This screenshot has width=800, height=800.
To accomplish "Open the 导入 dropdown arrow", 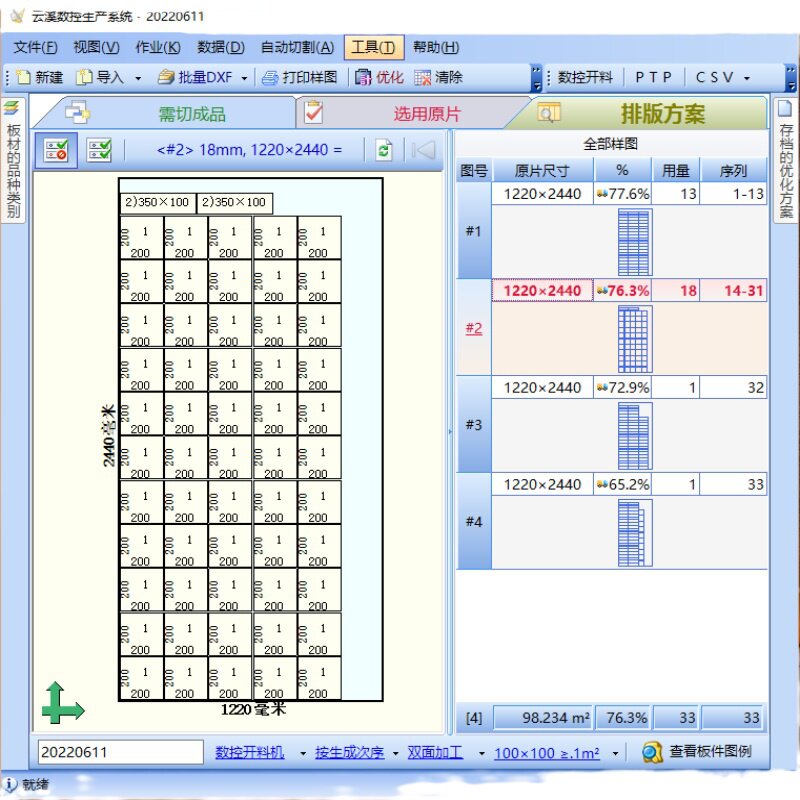I will (138, 78).
